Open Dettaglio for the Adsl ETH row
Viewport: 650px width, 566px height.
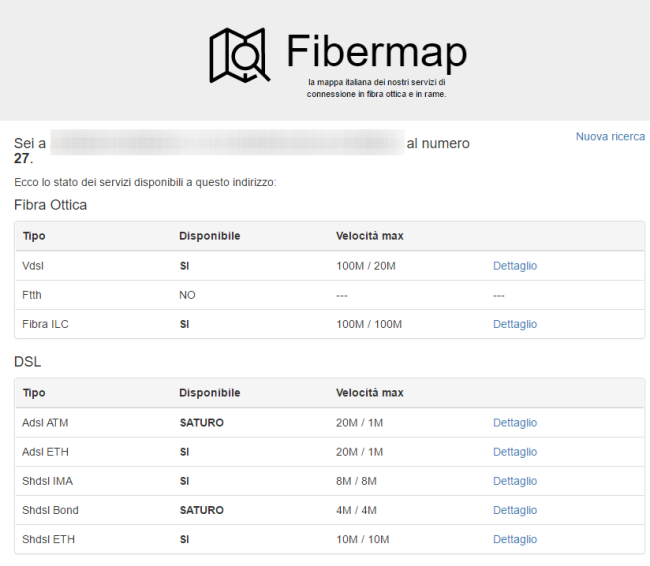515,452
